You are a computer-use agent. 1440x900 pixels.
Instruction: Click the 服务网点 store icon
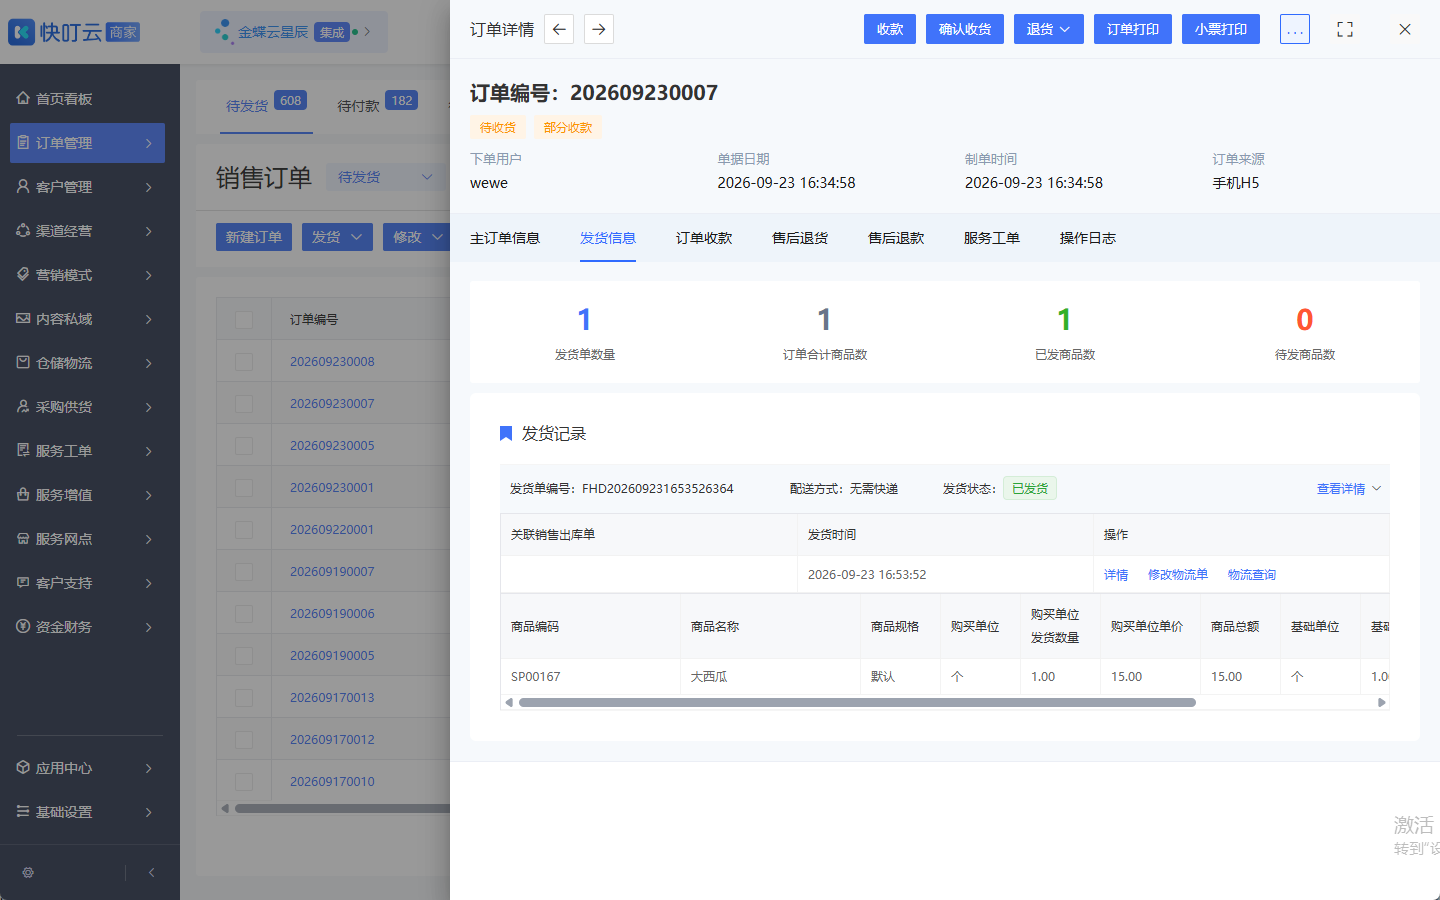(x=23, y=538)
